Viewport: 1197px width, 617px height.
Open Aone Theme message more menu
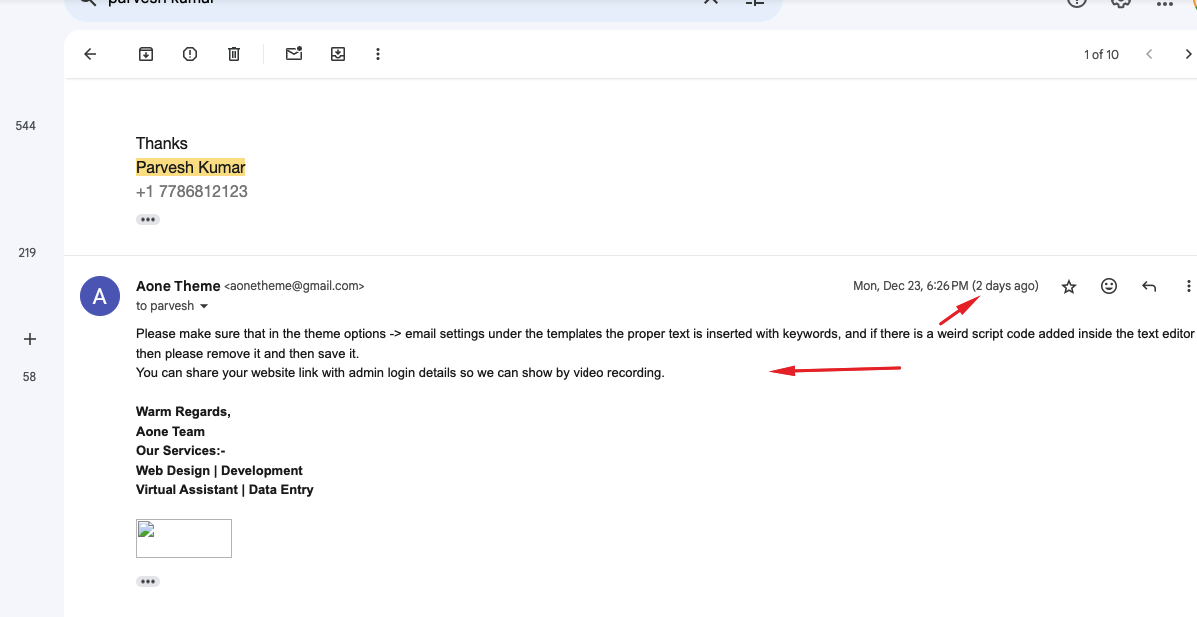[1189, 286]
